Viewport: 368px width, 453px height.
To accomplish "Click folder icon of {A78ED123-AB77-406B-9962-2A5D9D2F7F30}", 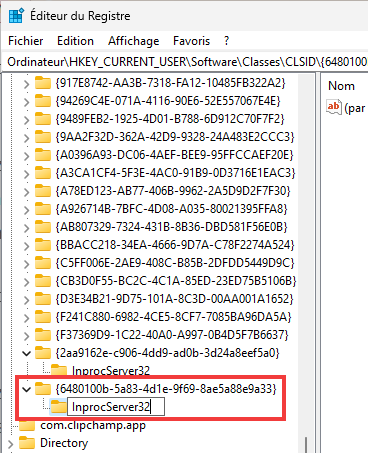I will tap(43, 191).
